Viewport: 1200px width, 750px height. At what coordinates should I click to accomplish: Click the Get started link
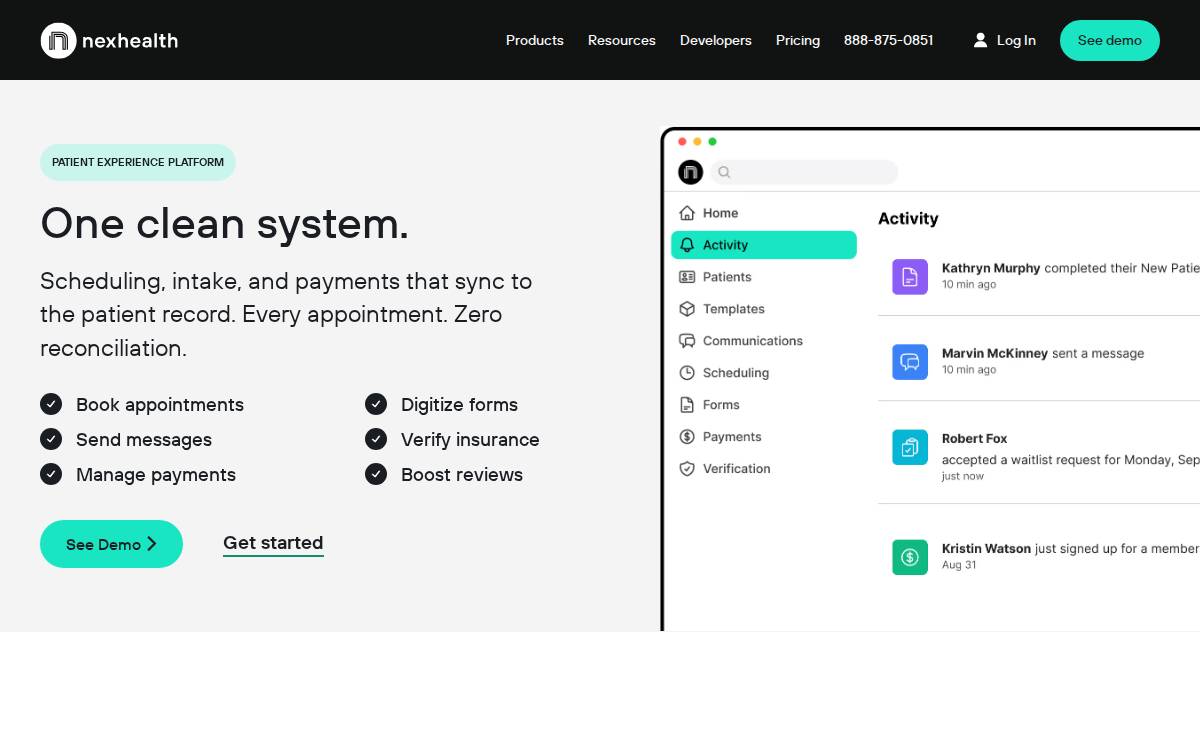[273, 543]
